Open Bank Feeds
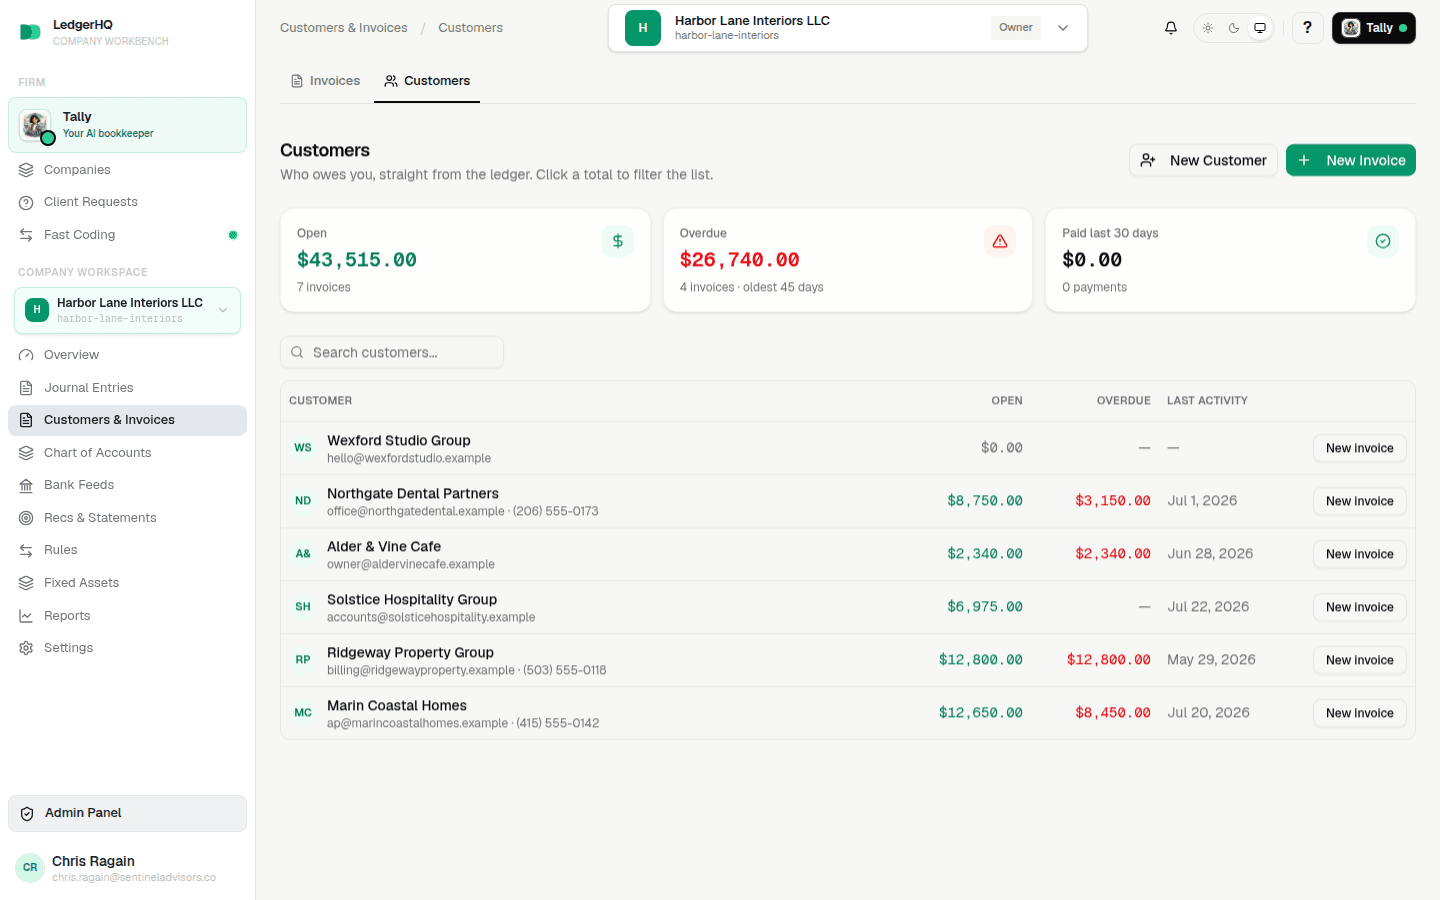The height and width of the screenshot is (900, 1440). (128, 485)
